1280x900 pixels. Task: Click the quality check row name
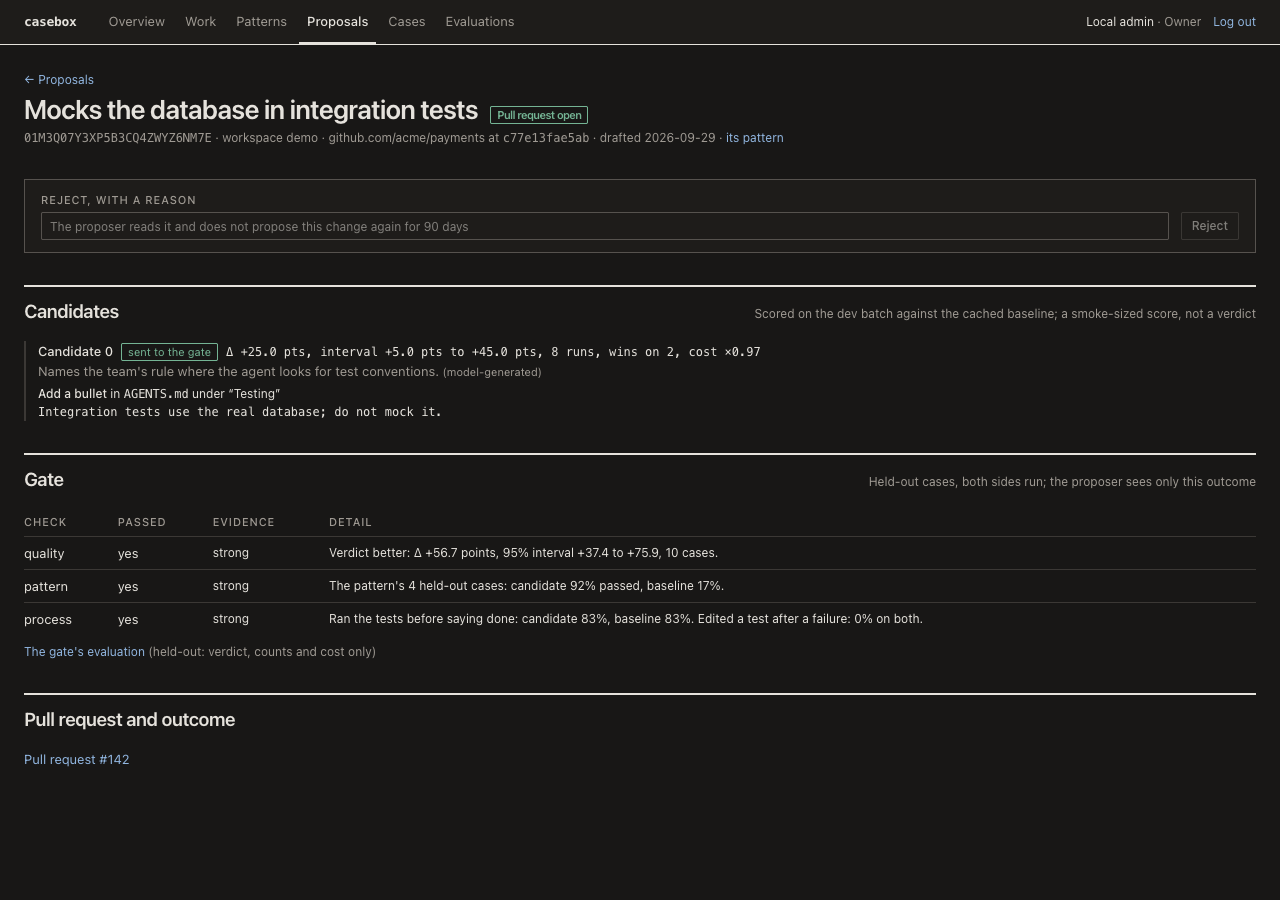coord(44,553)
